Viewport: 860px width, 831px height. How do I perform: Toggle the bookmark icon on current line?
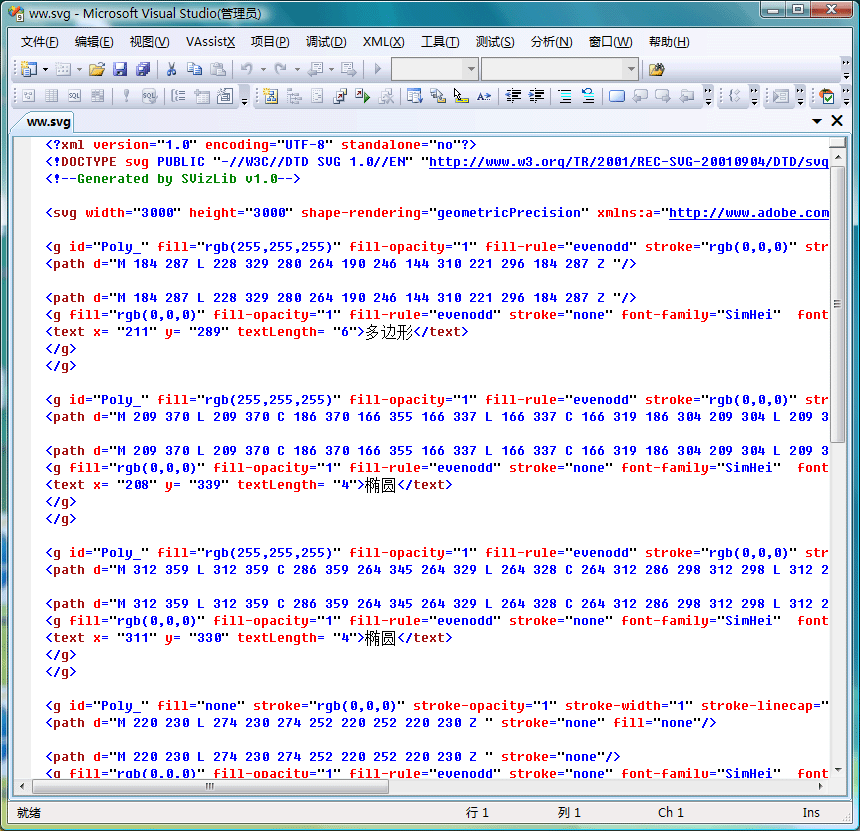pyautogui.click(x=617, y=96)
